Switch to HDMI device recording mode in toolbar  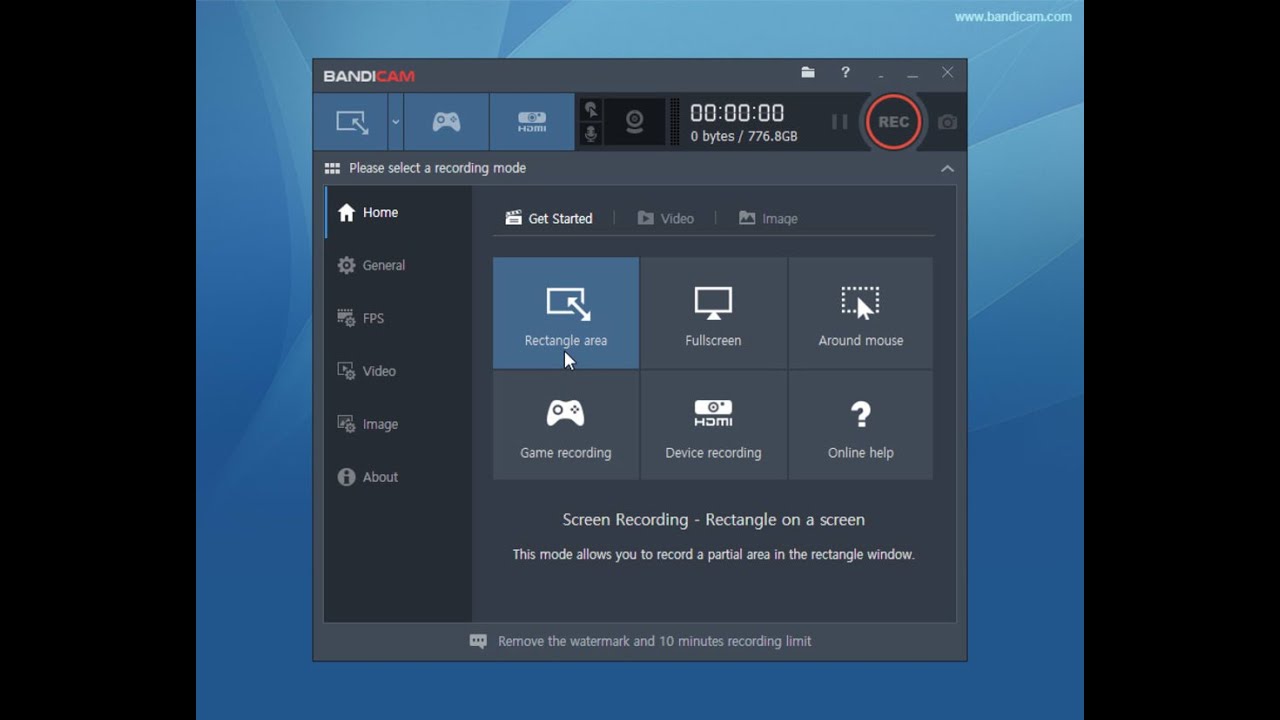pos(532,122)
